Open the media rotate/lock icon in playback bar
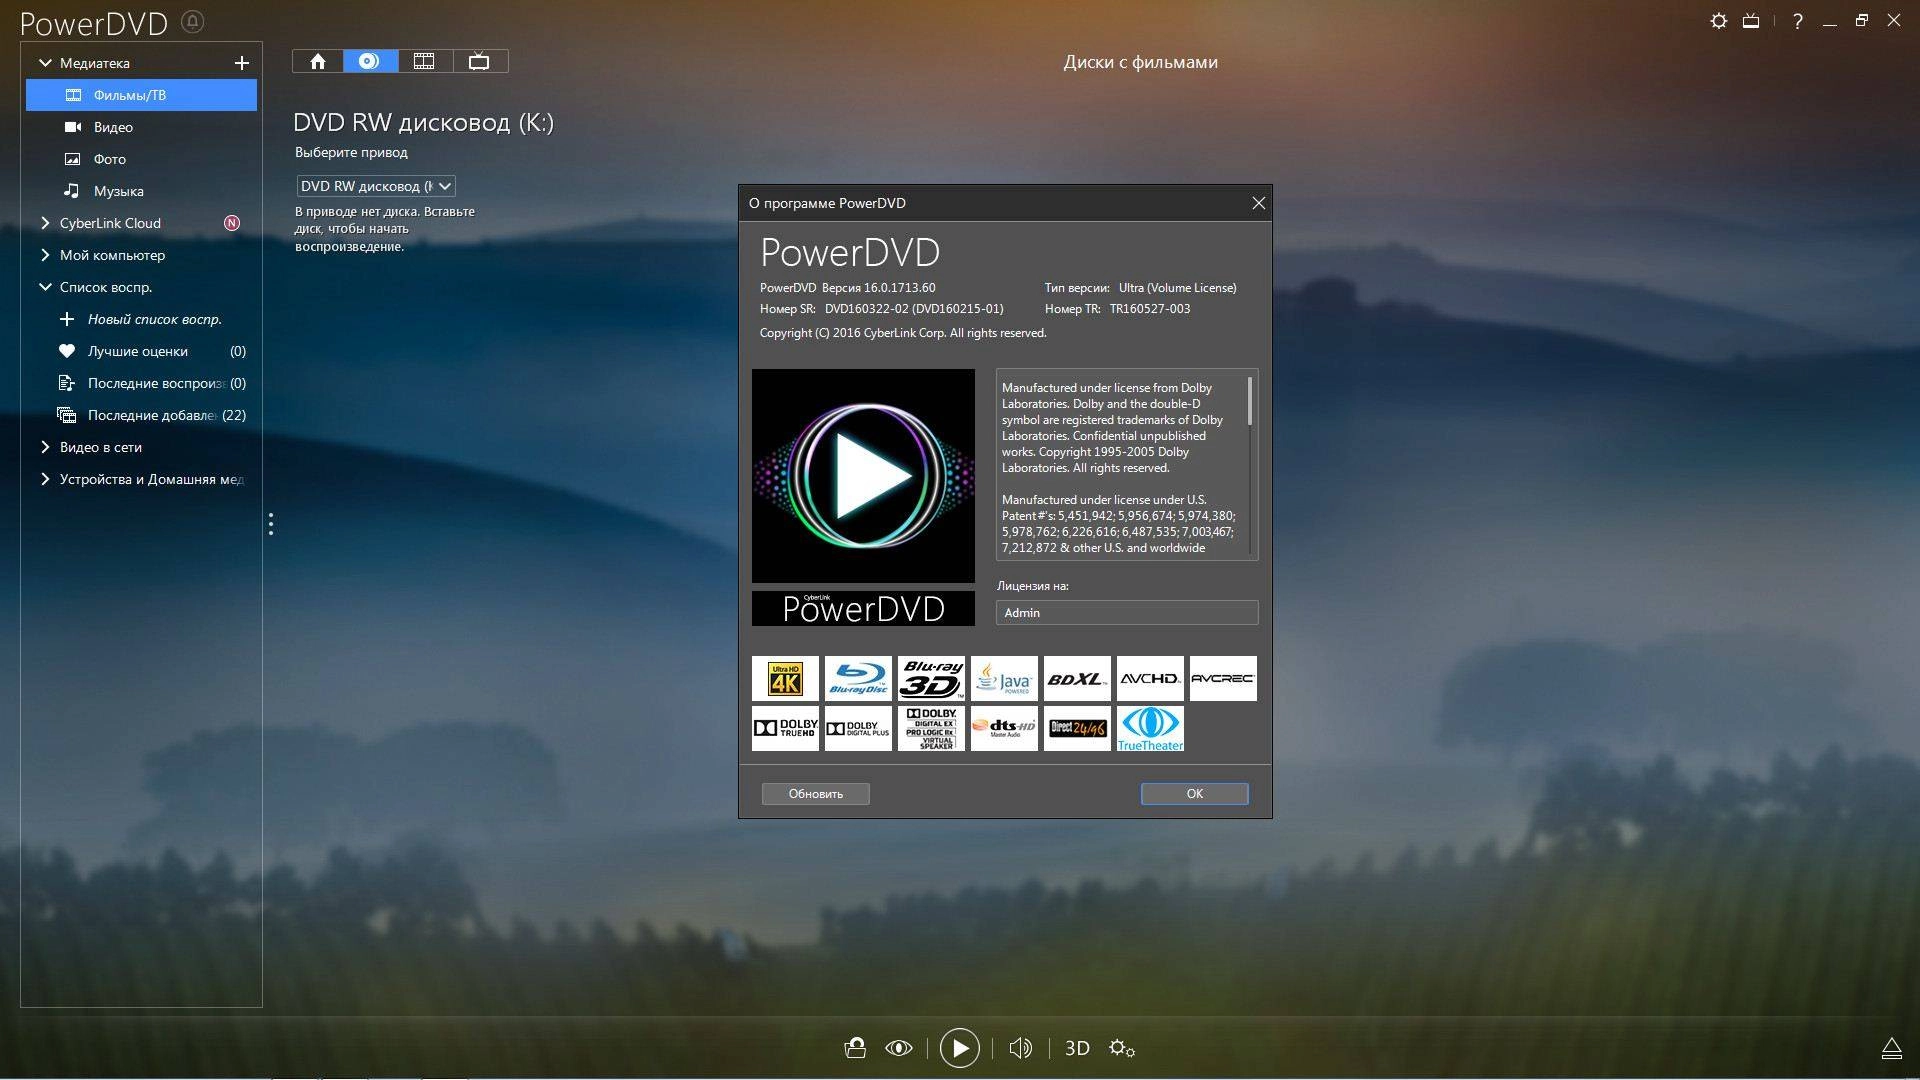Screen dimensions: 1920x1080 coord(855,1048)
